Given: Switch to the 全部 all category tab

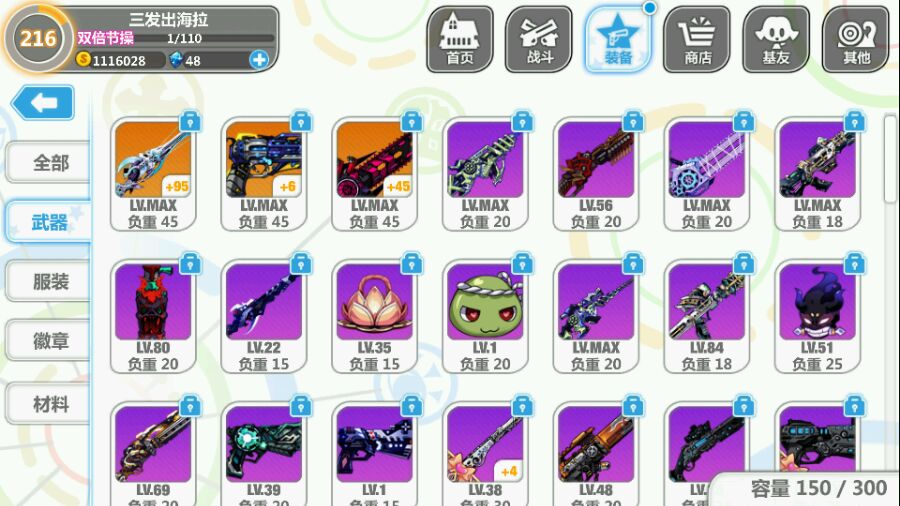Looking at the screenshot, I should pyautogui.click(x=48, y=162).
